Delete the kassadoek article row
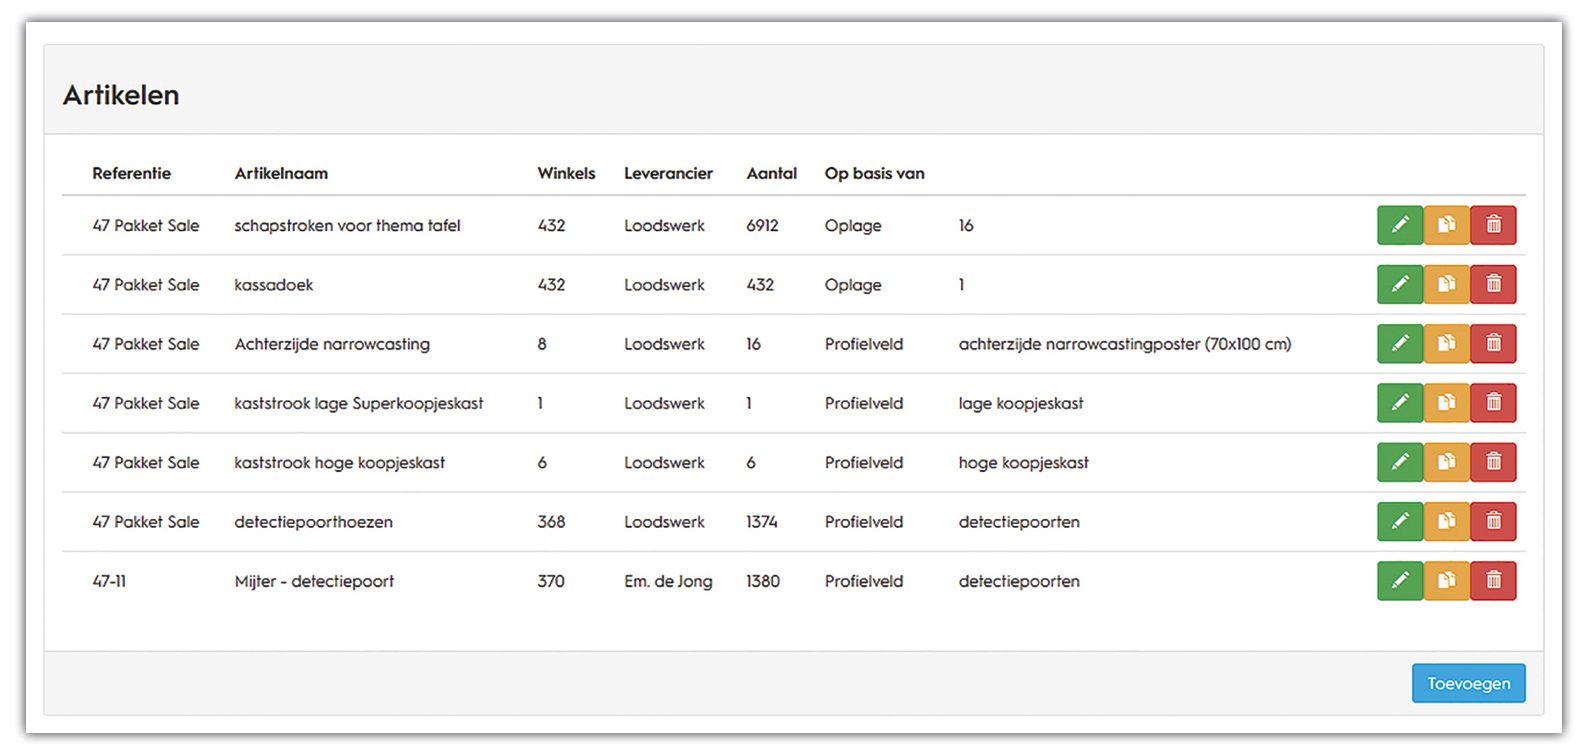 pos(1493,284)
